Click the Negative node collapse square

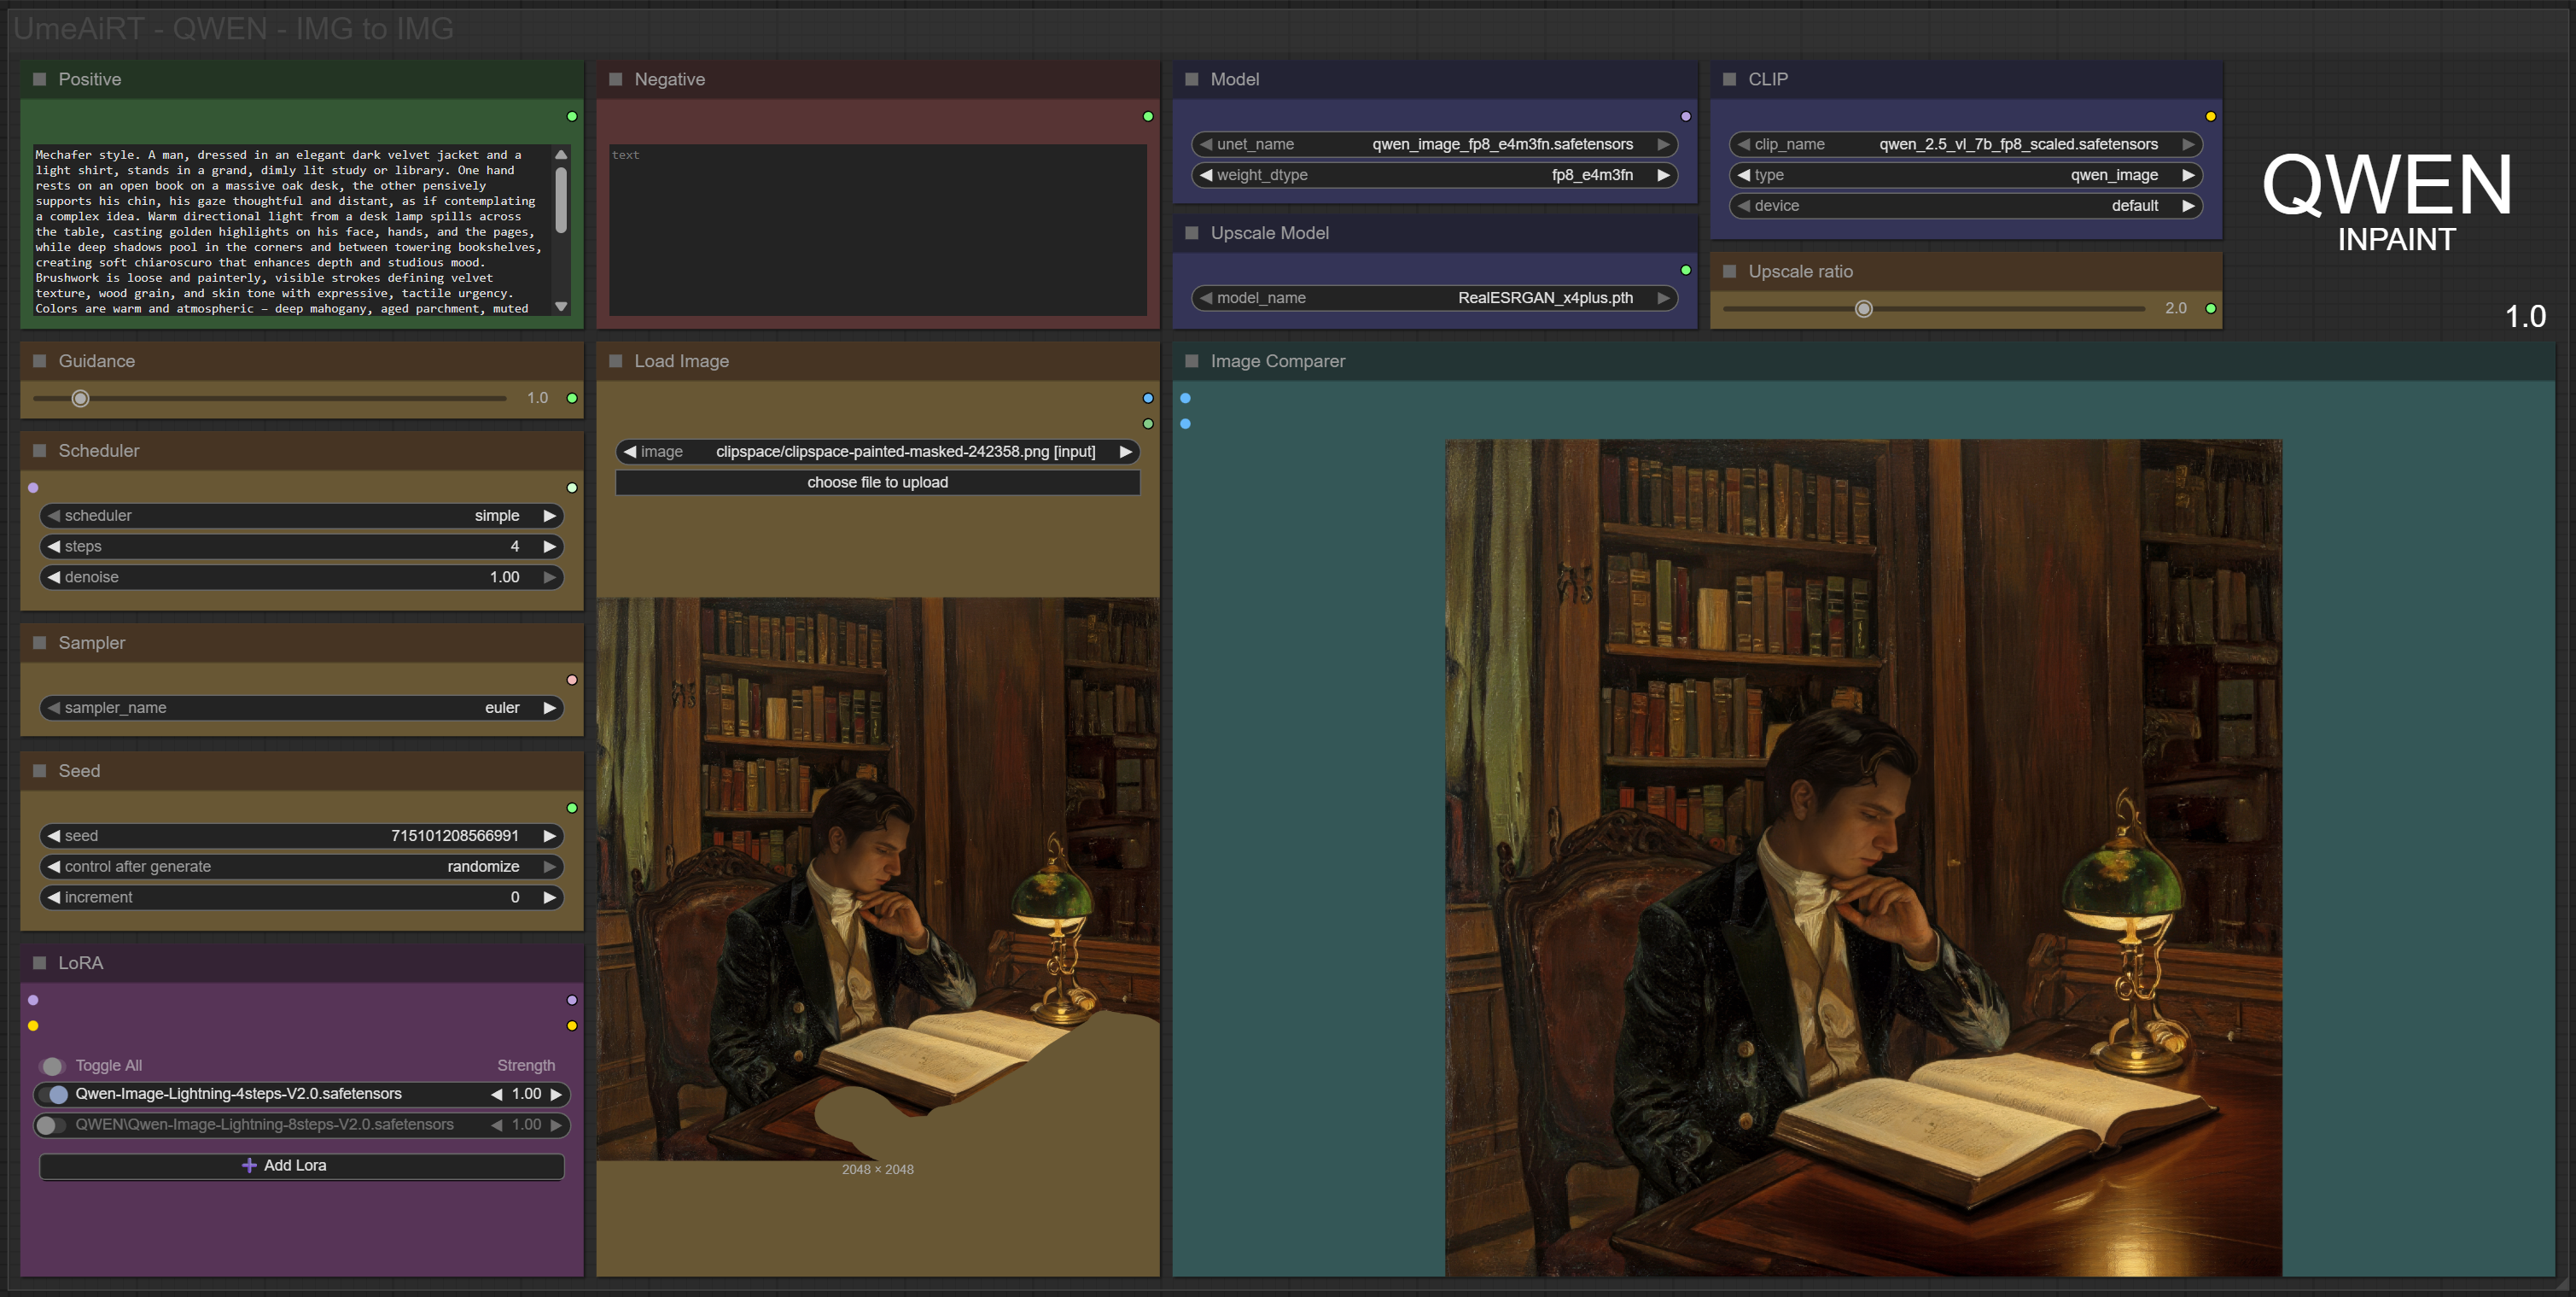616,79
